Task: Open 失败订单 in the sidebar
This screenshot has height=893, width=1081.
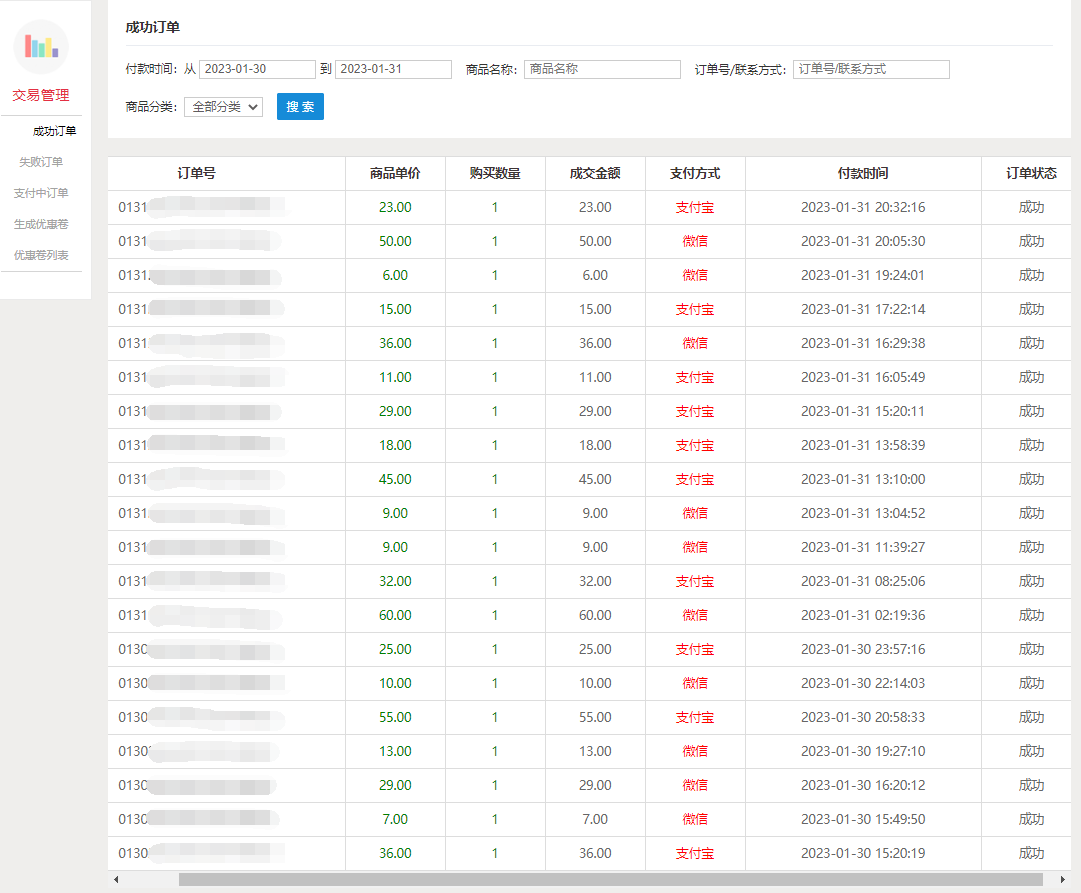Action: pos(41,162)
